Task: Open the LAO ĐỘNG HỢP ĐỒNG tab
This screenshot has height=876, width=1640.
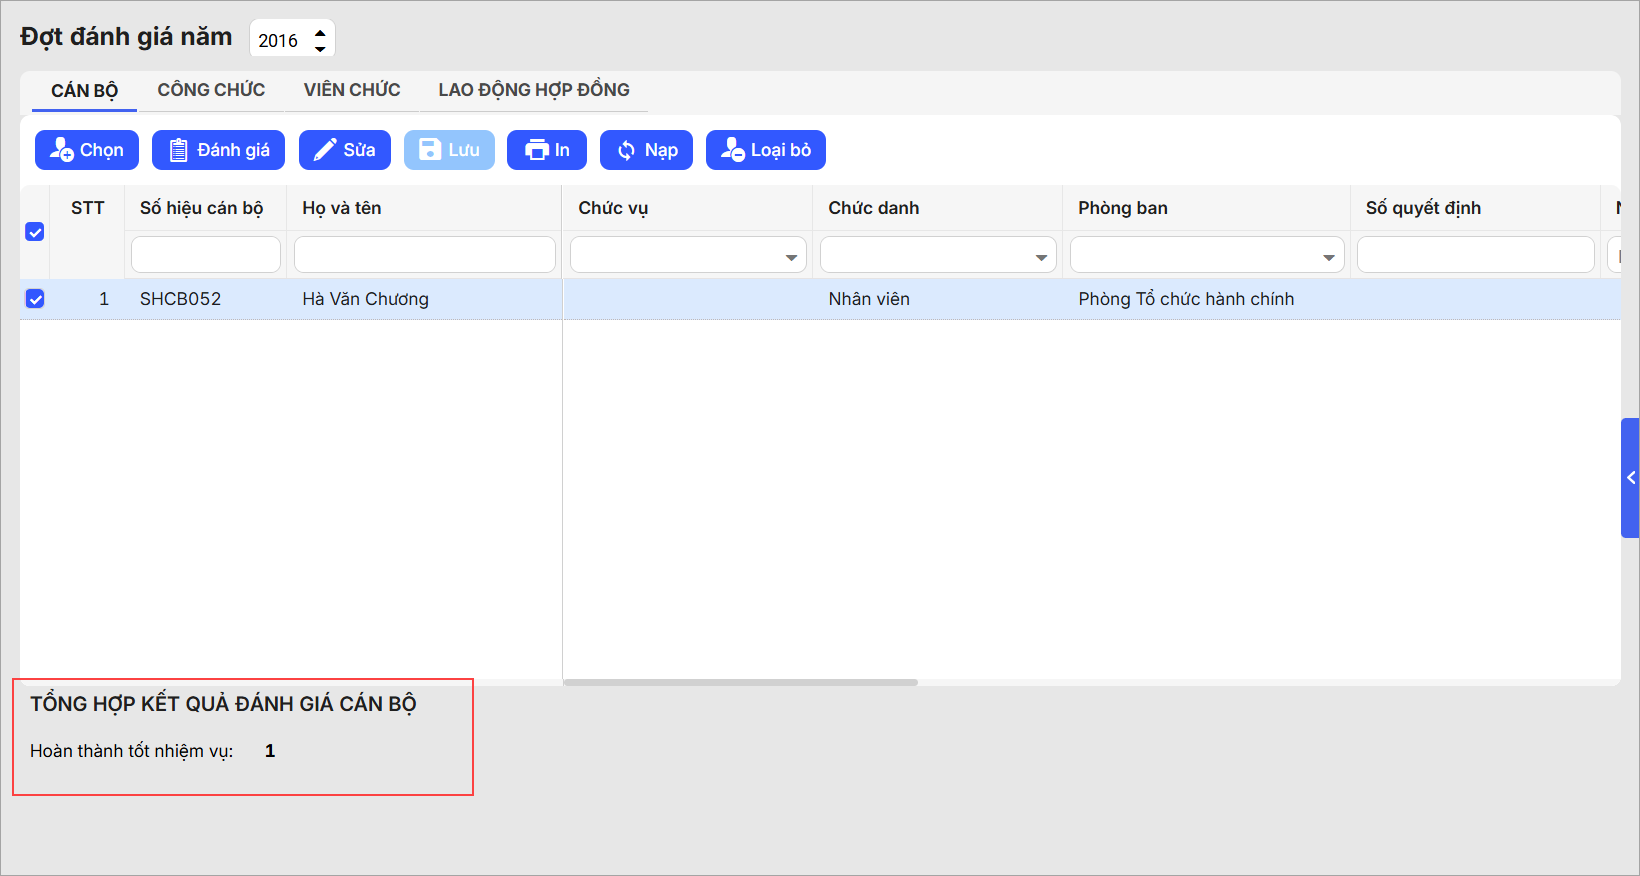Action: click(x=534, y=90)
